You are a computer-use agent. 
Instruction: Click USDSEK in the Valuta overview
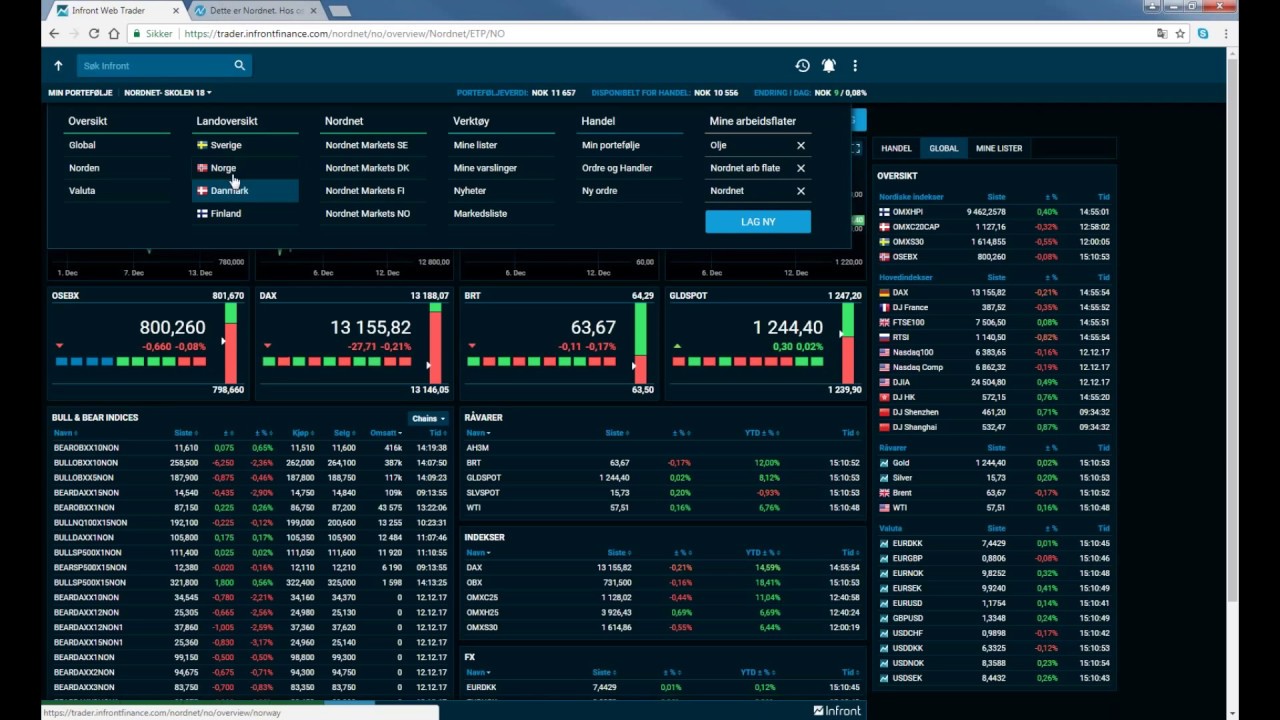point(908,678)
